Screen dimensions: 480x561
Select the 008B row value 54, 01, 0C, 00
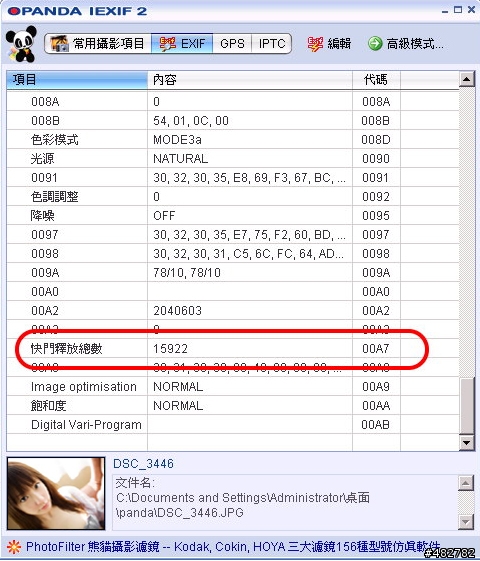coord(191,121)
